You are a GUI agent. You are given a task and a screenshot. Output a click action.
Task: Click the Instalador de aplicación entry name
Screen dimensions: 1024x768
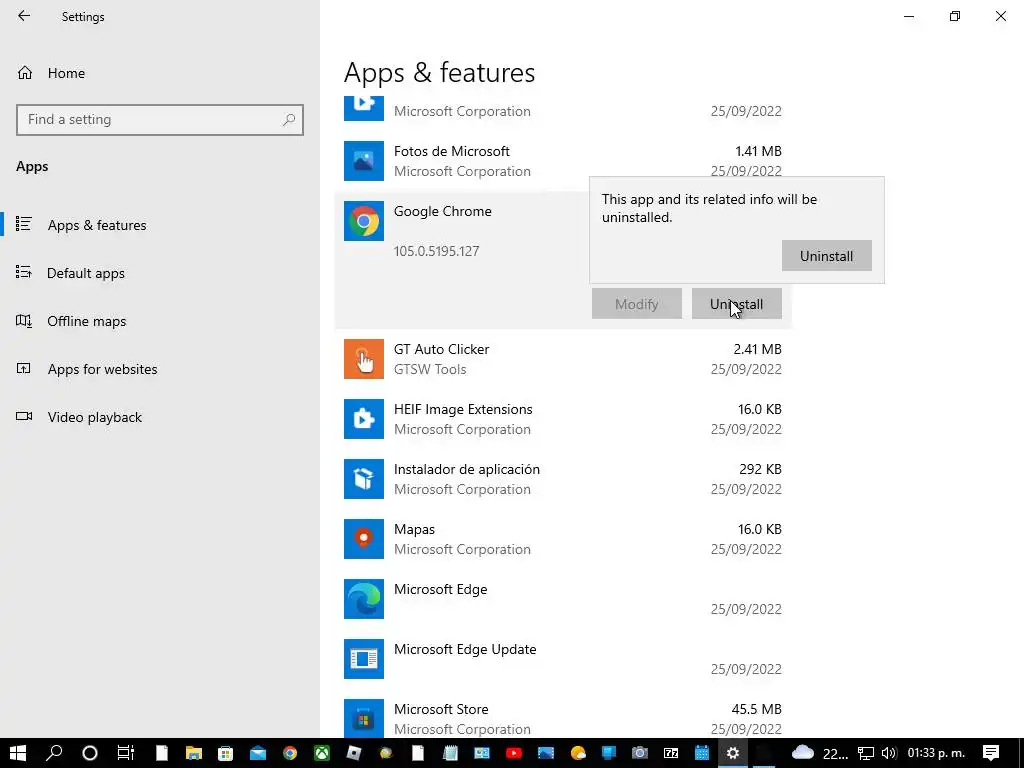pyautogui.click(x=467, y=469)
